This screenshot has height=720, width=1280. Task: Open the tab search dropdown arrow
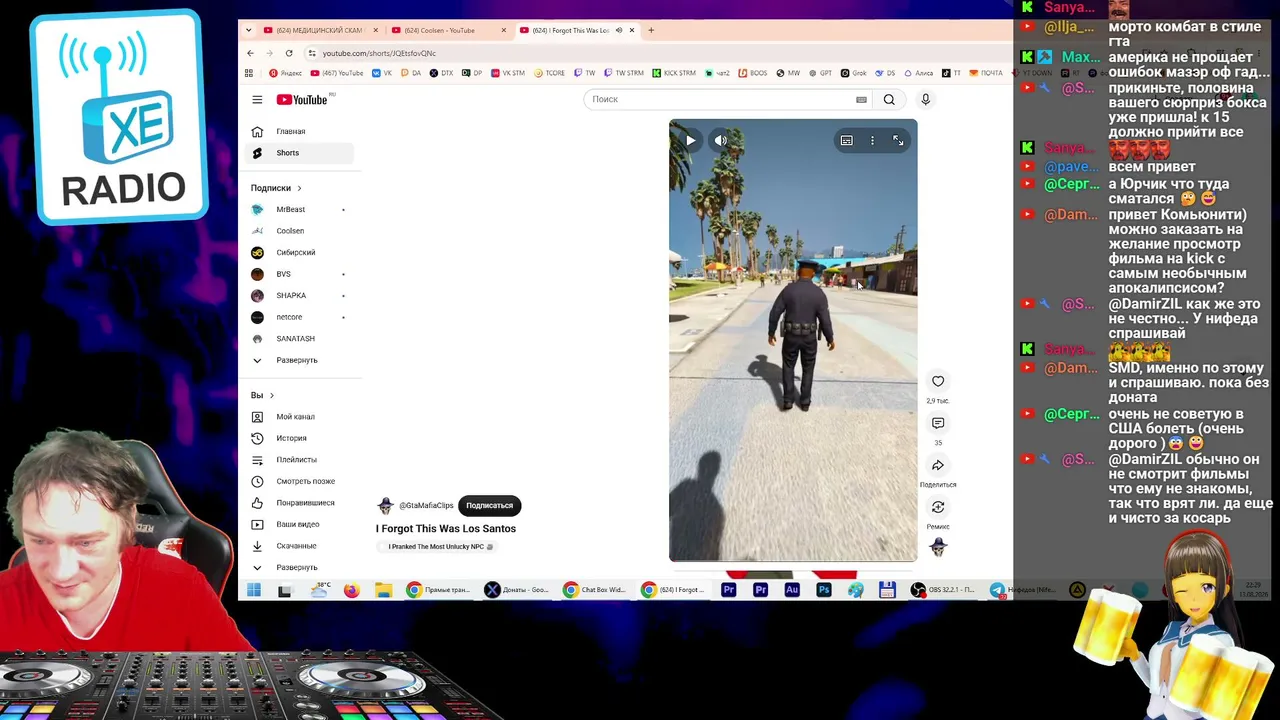click(249, 30)
